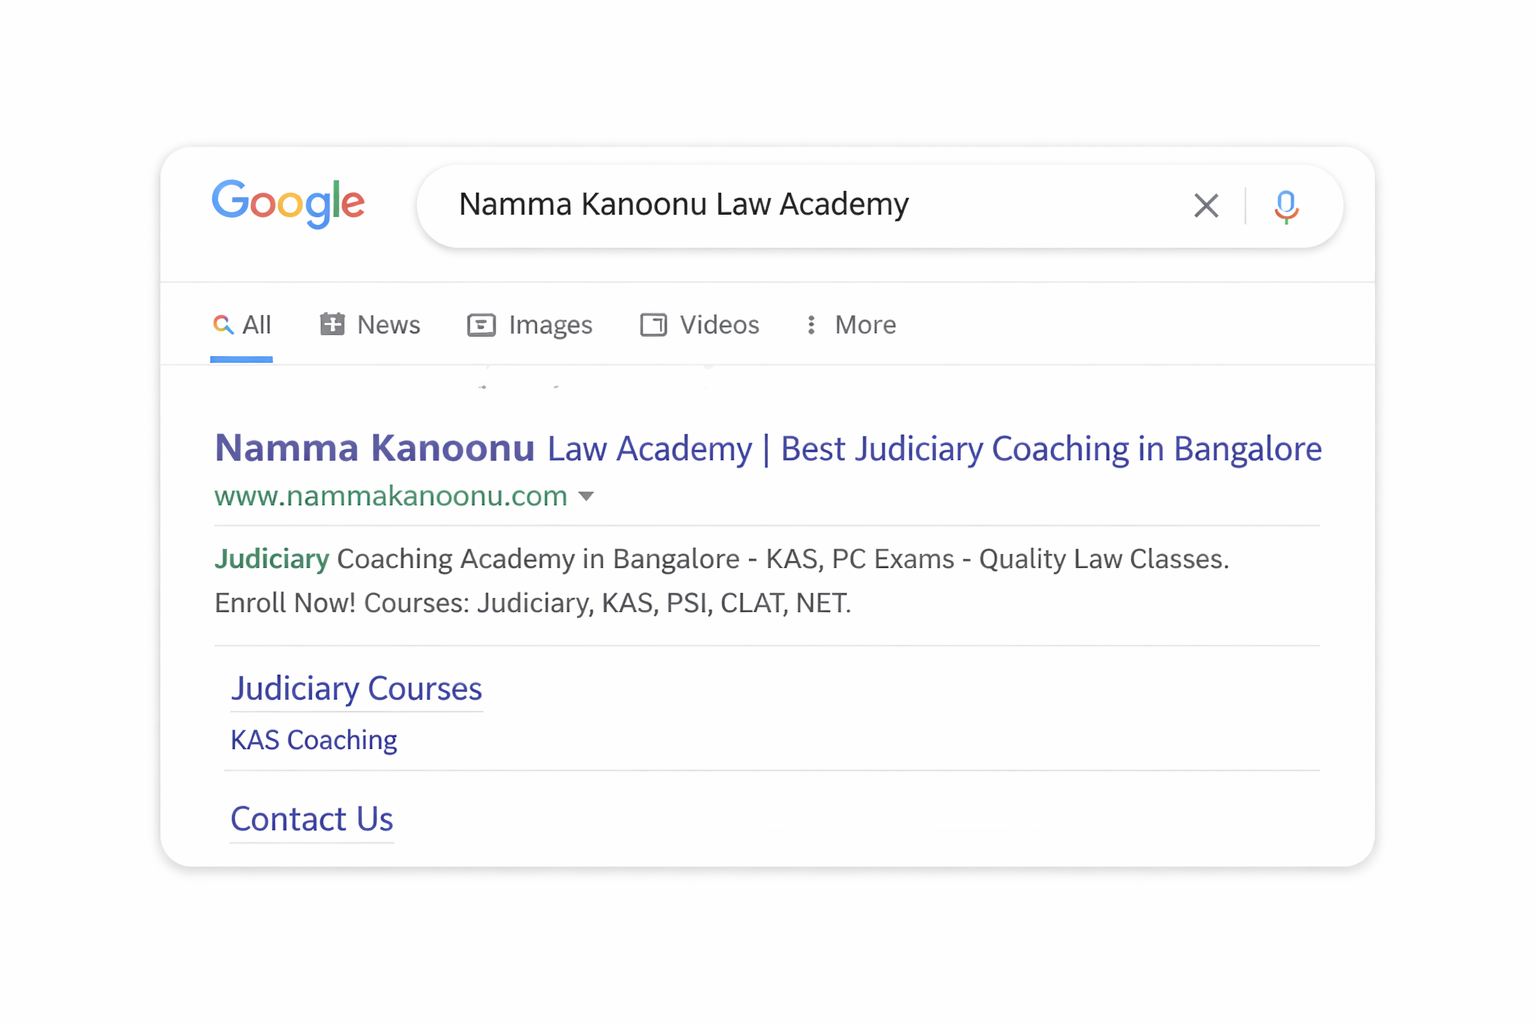Click the magnifier icon beside All
This screenshot has height=1024, width=1536.
pyautogui.click(x=223, y=325)
